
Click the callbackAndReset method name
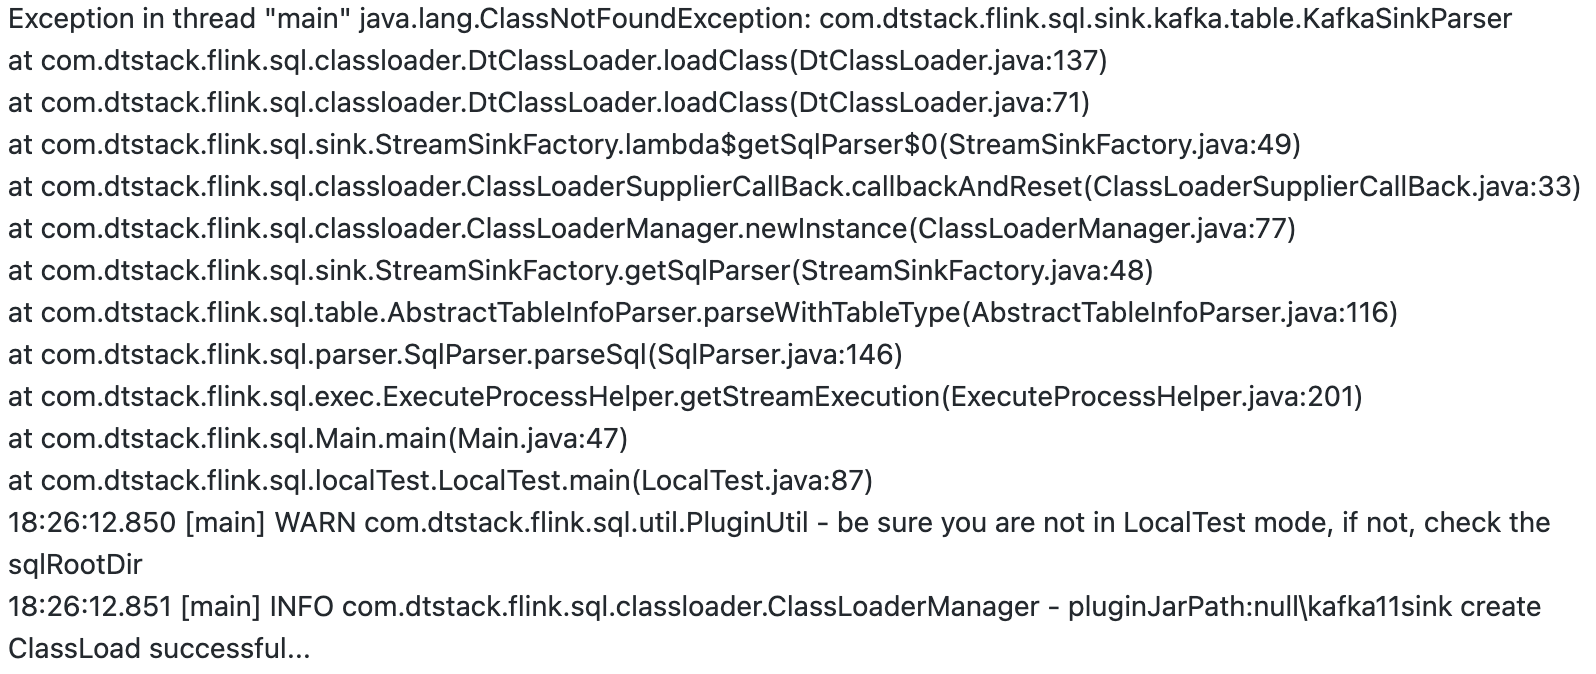pyautogui.click(x=969, y=187)
